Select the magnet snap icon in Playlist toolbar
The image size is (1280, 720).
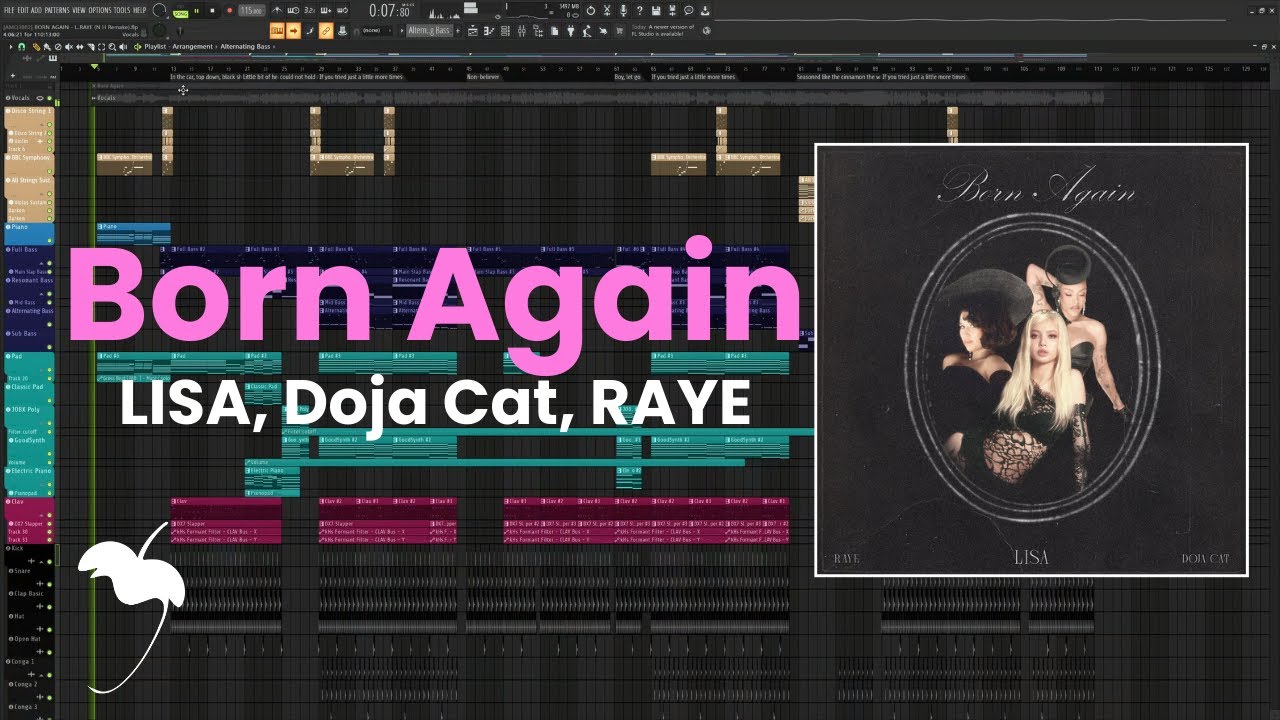pos(22,46)
